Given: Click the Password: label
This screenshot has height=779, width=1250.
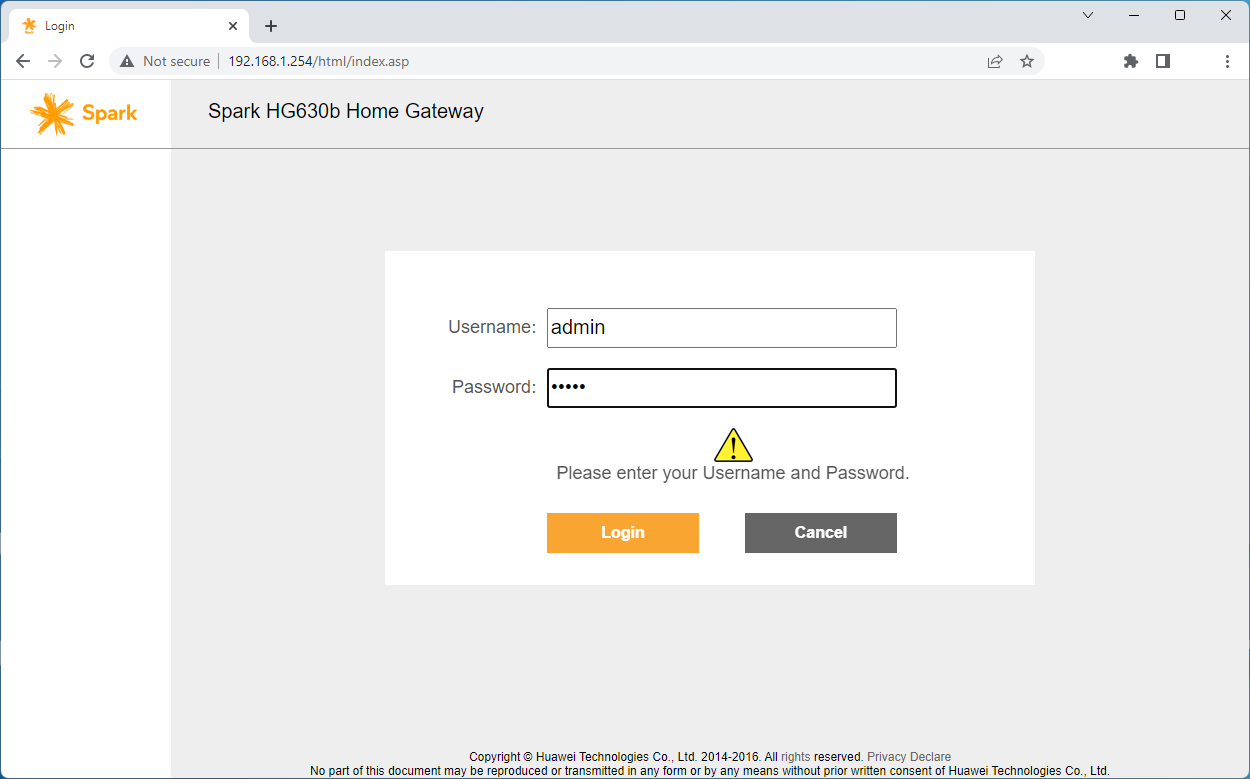Looking at the screenshot, I should [494, 387].
